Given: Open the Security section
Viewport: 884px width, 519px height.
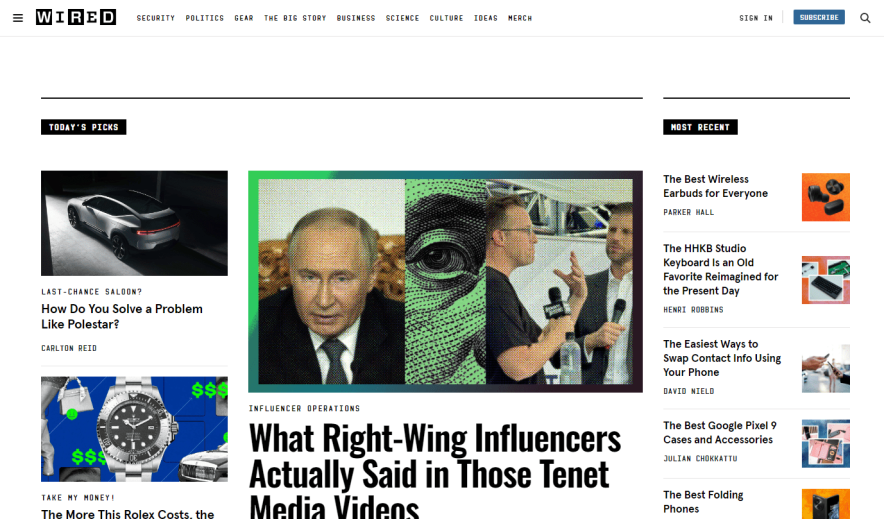Looking at the screenshot, I should (x=156, y=18).
